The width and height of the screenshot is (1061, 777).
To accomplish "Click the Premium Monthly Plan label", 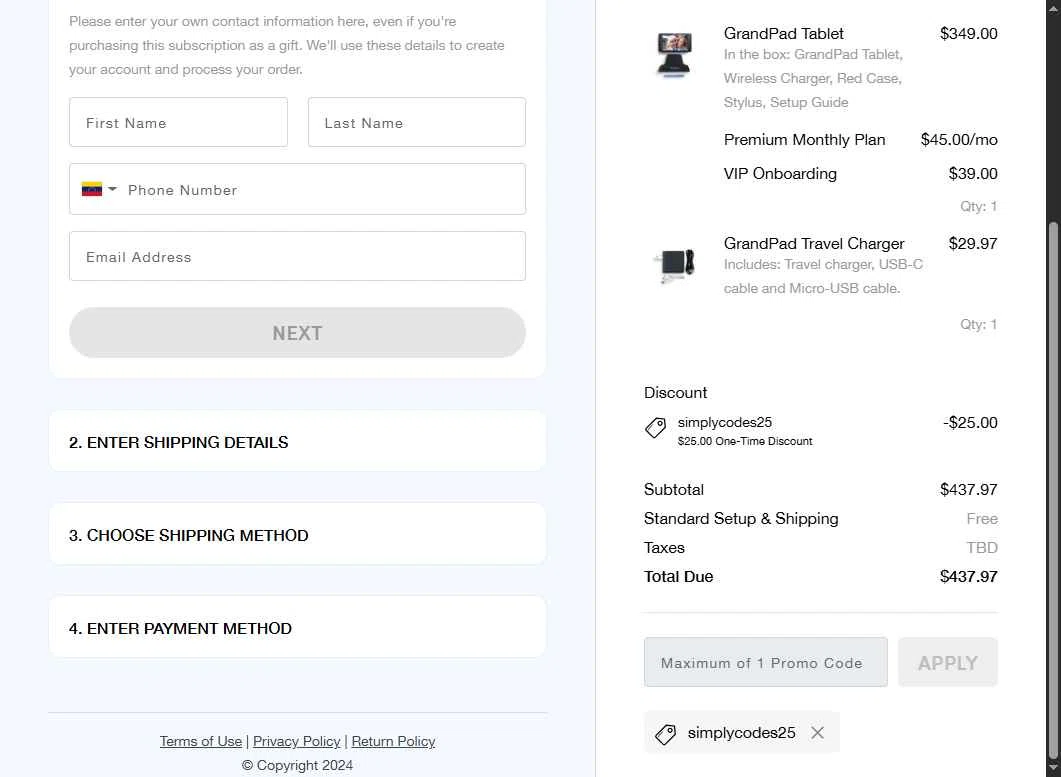I will 805,139.
